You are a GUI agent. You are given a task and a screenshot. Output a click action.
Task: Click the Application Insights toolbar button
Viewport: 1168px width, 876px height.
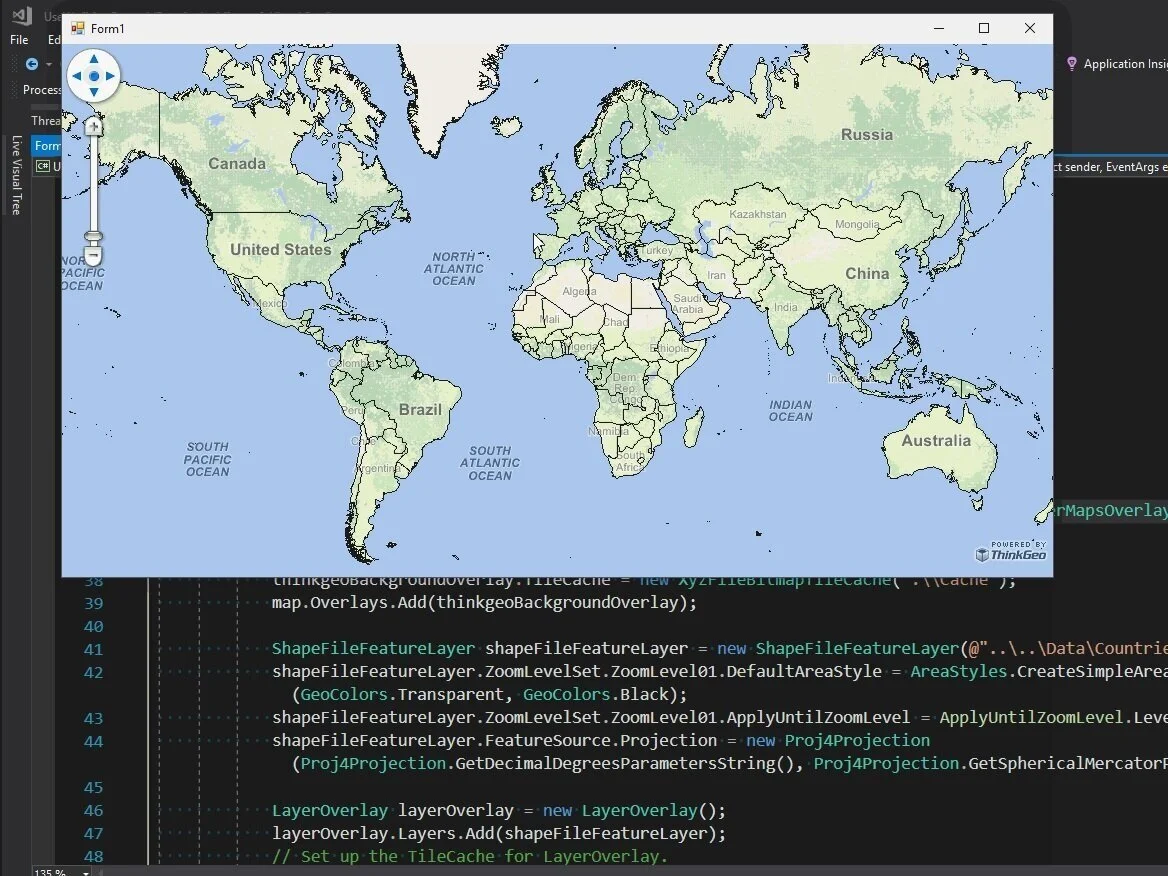click(x=1117, y=64)
